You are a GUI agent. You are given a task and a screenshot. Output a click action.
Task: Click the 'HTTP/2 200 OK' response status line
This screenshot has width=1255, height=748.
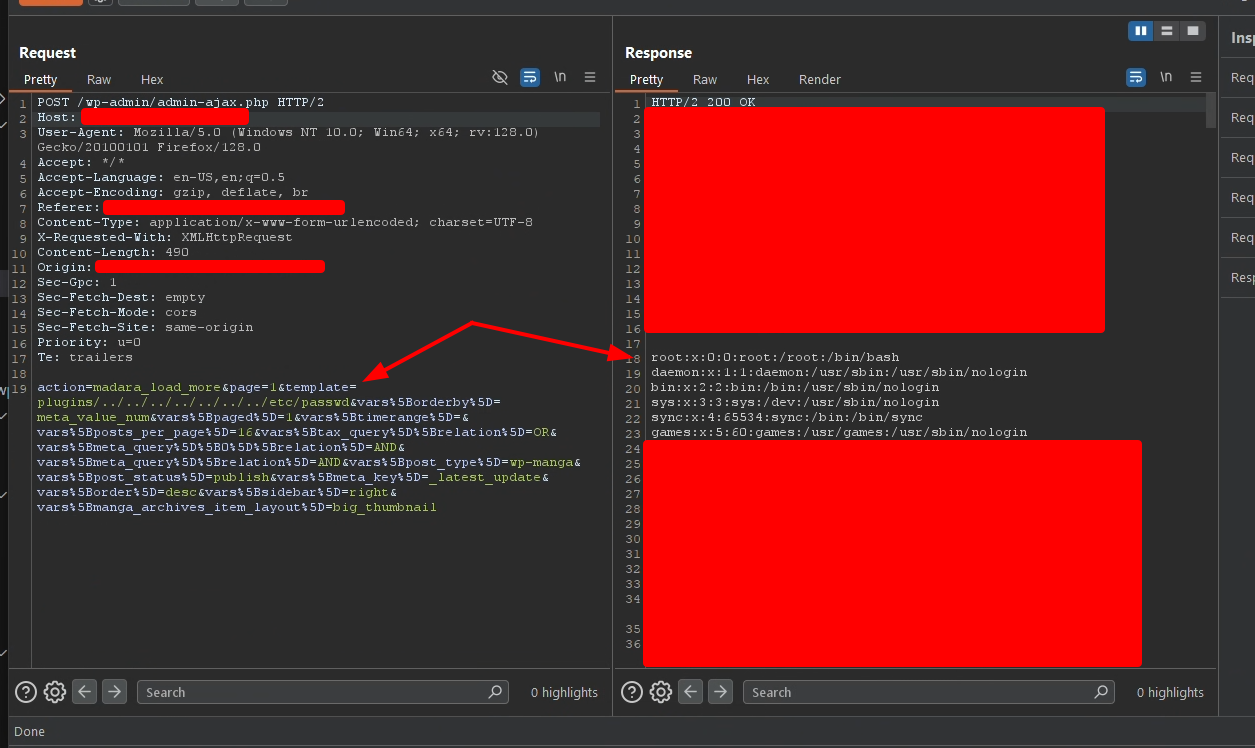(703, 102)
